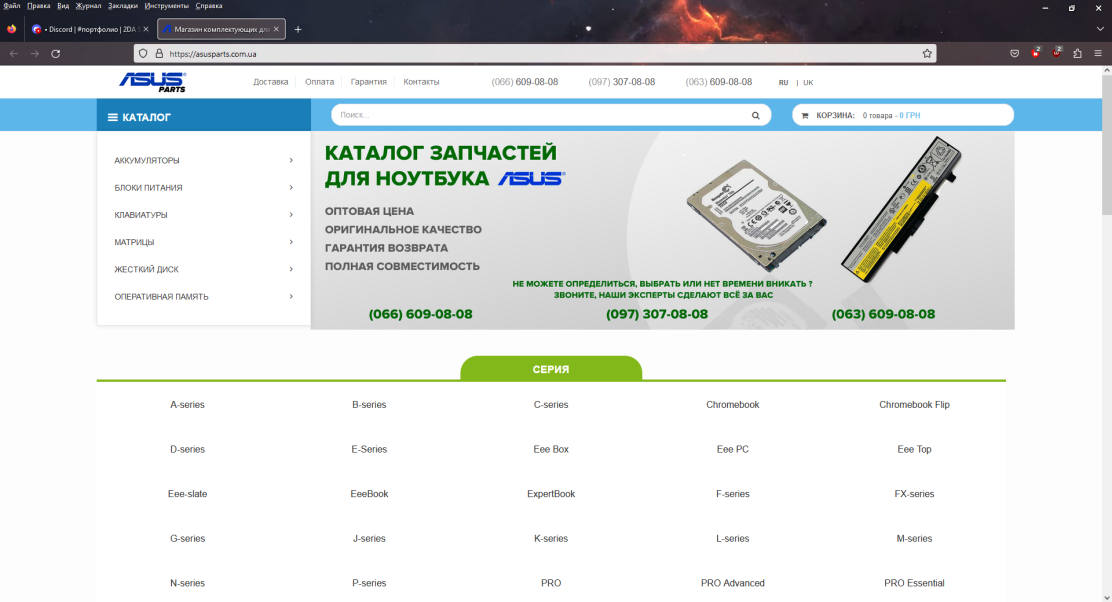Open the Firefox hamburger application menu
The width and height of the screenshot is (1112, 602).
pyautogui.click(x=1098, y=54)
